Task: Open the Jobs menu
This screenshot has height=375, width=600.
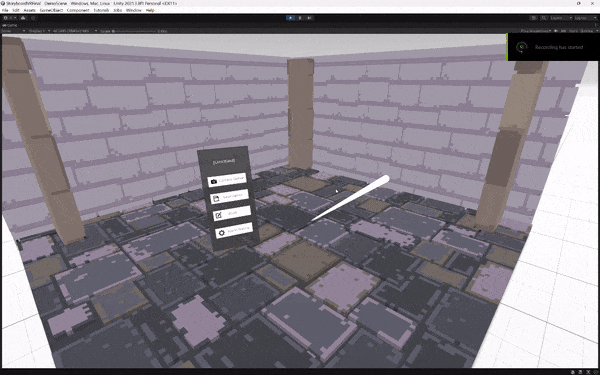Action: pyautogui.click(x=118, y=10)
